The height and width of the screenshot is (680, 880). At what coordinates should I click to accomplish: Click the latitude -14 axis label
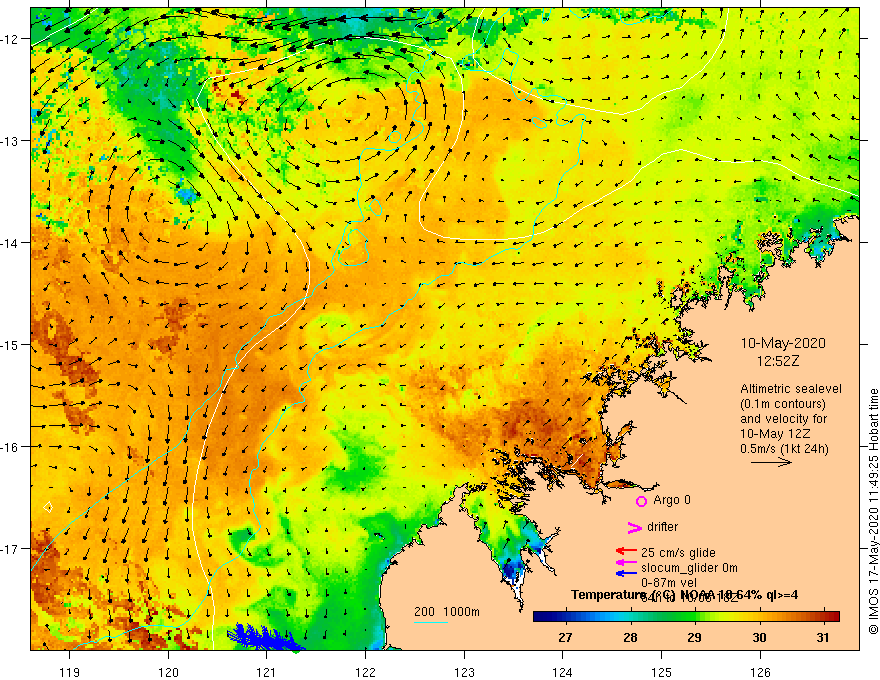pos(10,243)
